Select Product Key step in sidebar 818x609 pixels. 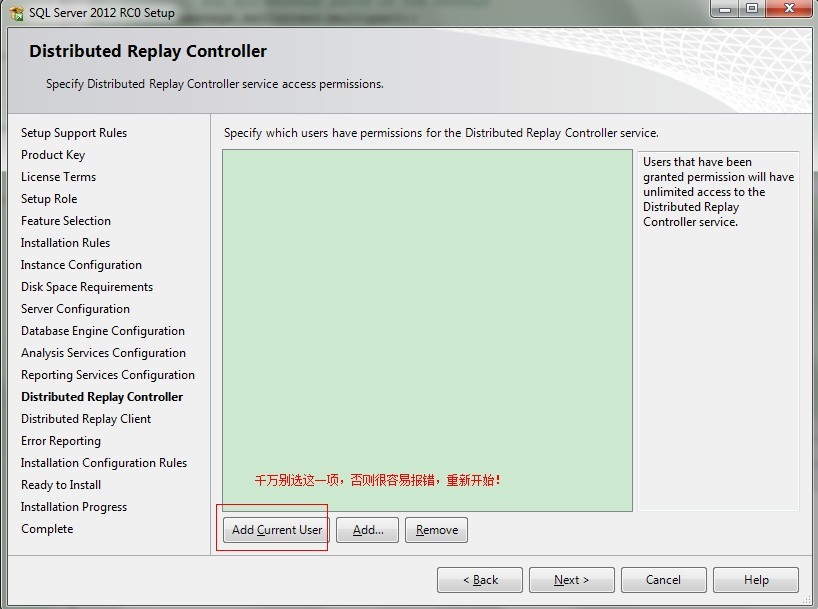tap(53, 155)
